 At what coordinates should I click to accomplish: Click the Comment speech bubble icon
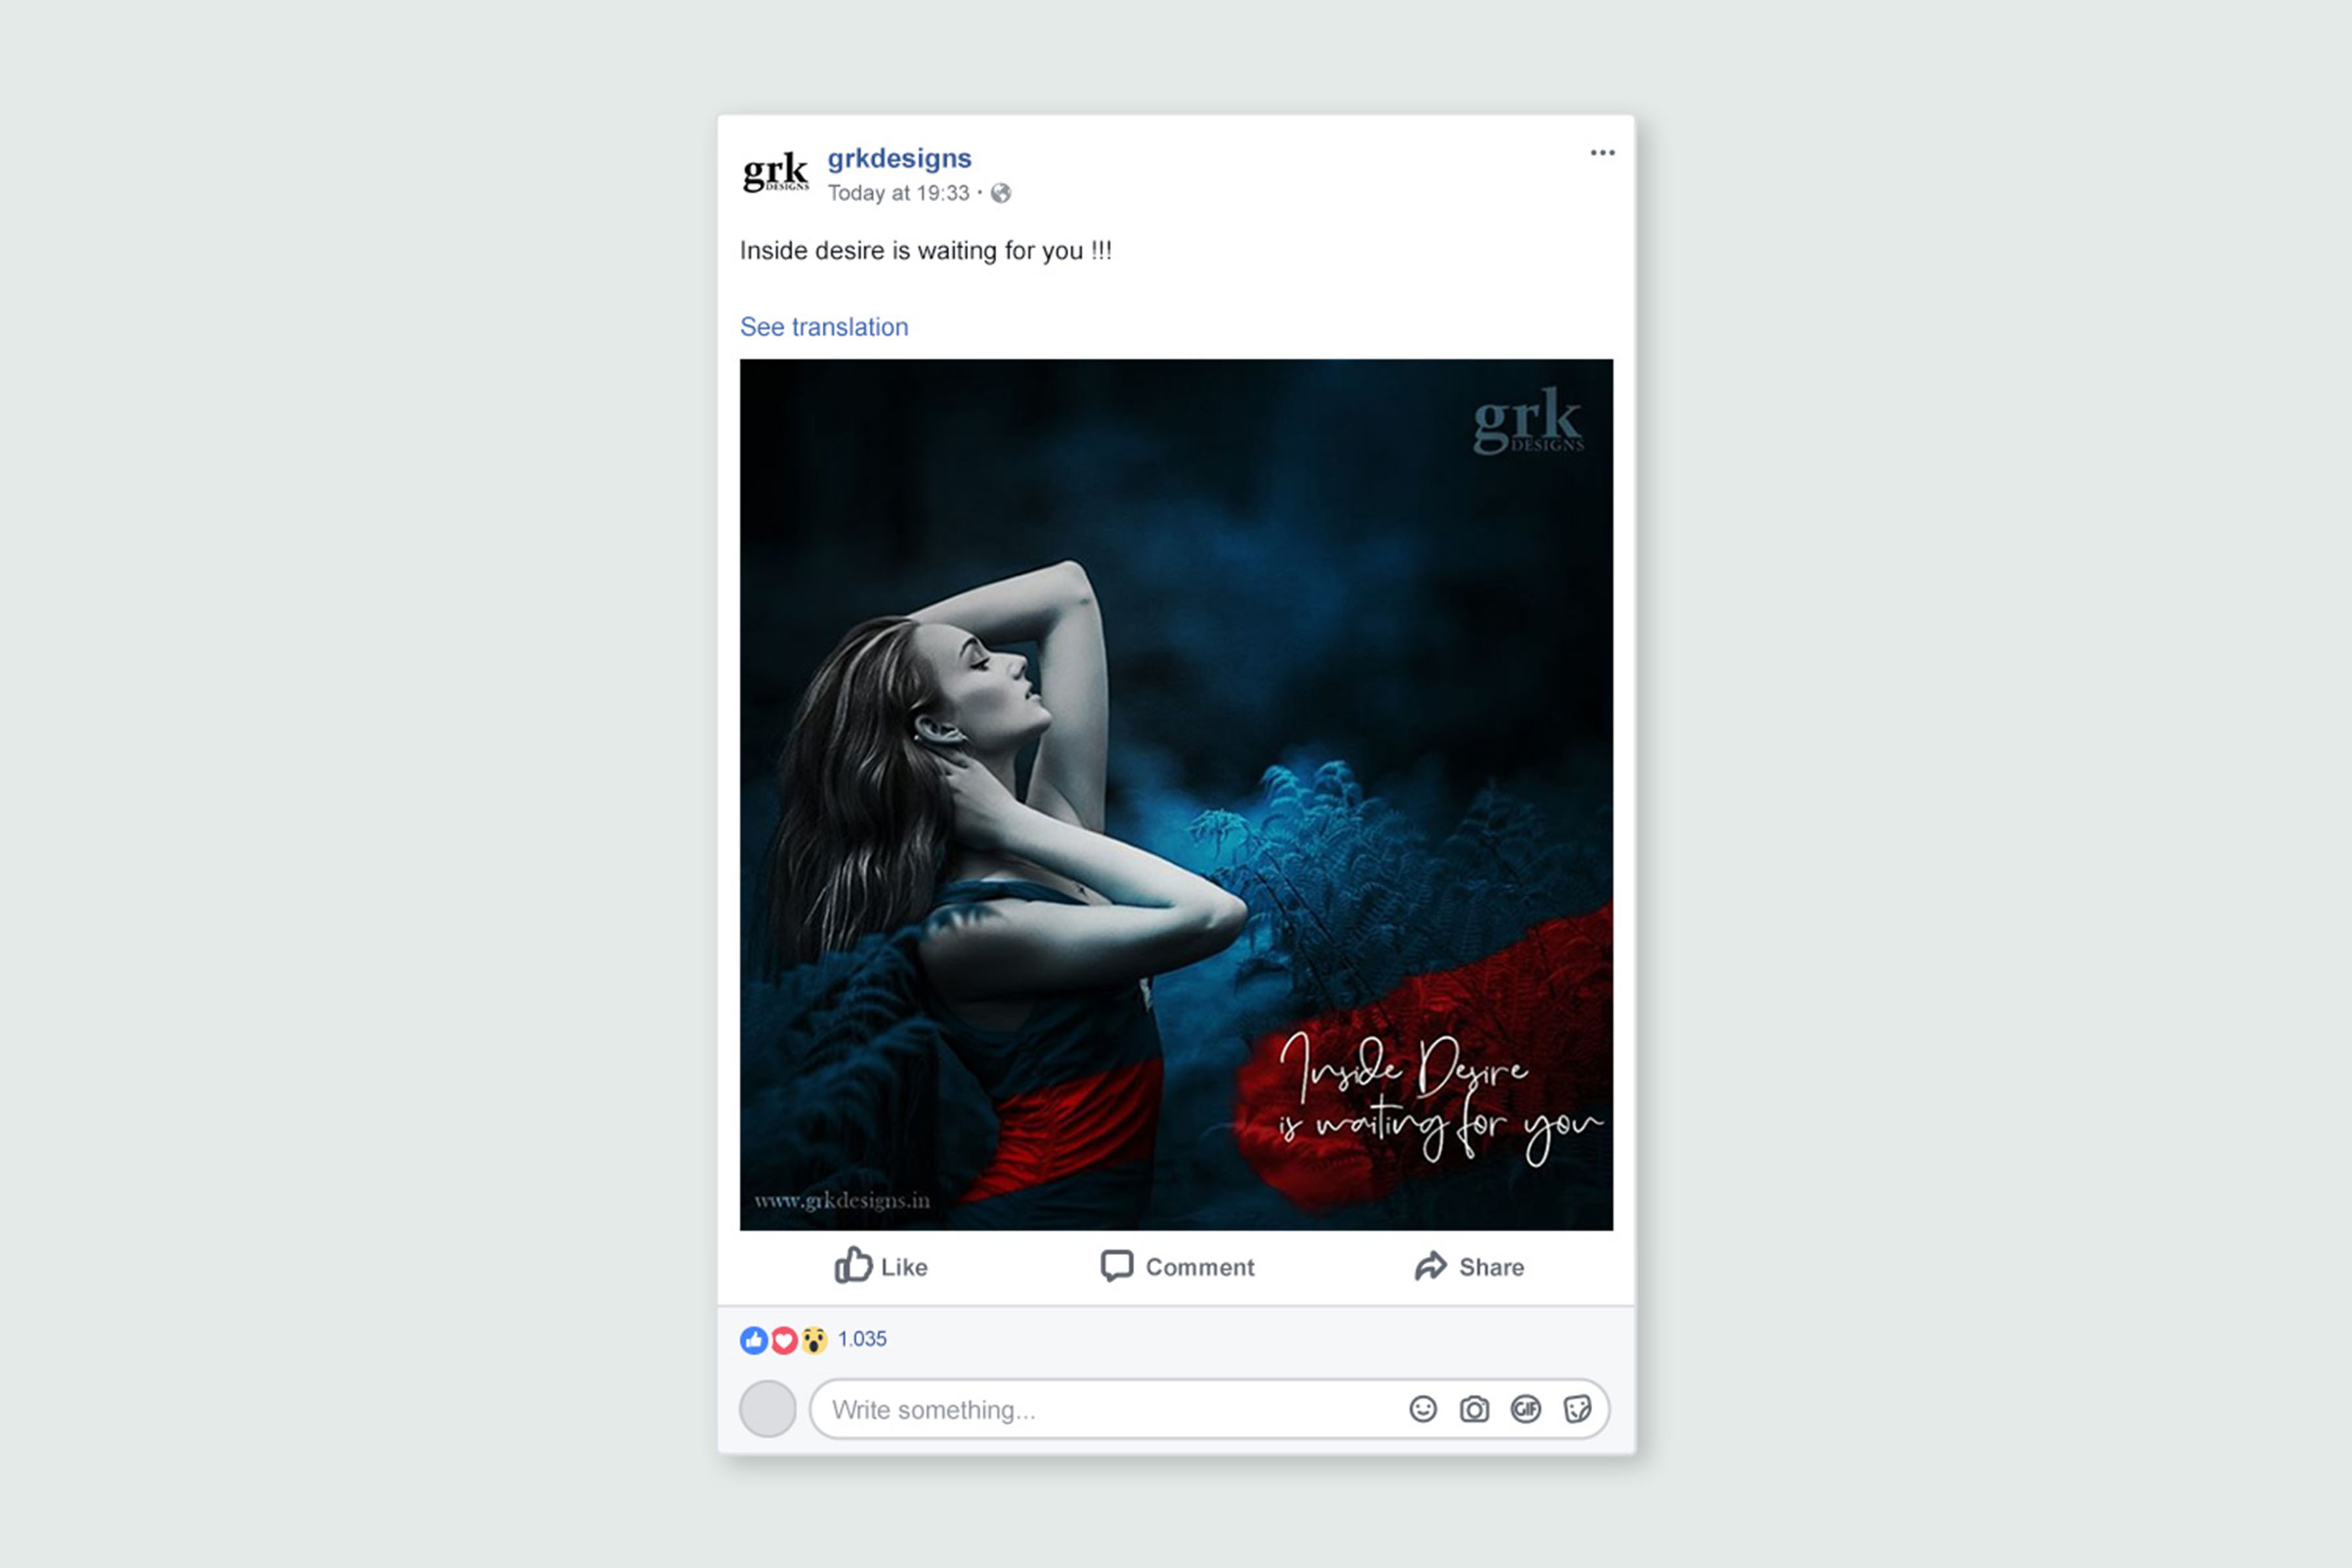[1117, 1266]
